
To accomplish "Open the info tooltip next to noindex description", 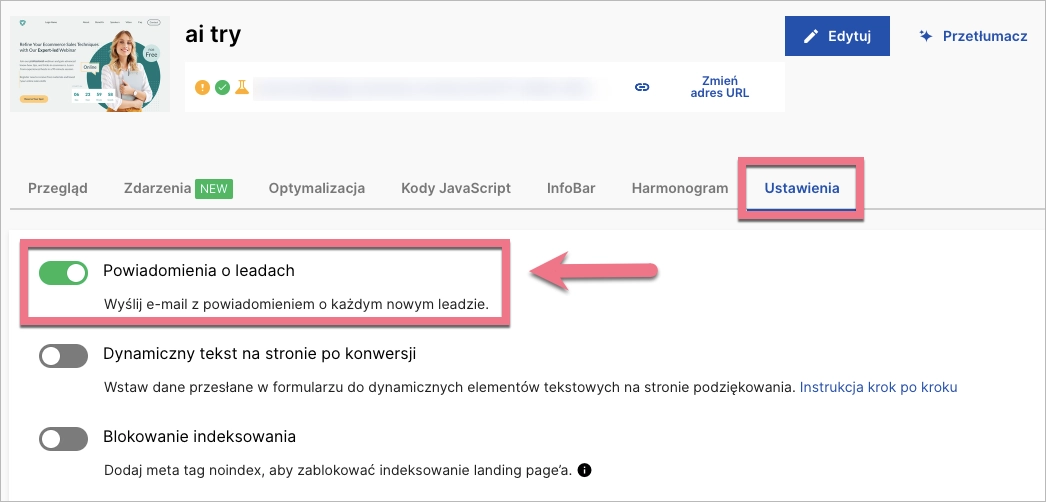I will (x=584, y=469).
